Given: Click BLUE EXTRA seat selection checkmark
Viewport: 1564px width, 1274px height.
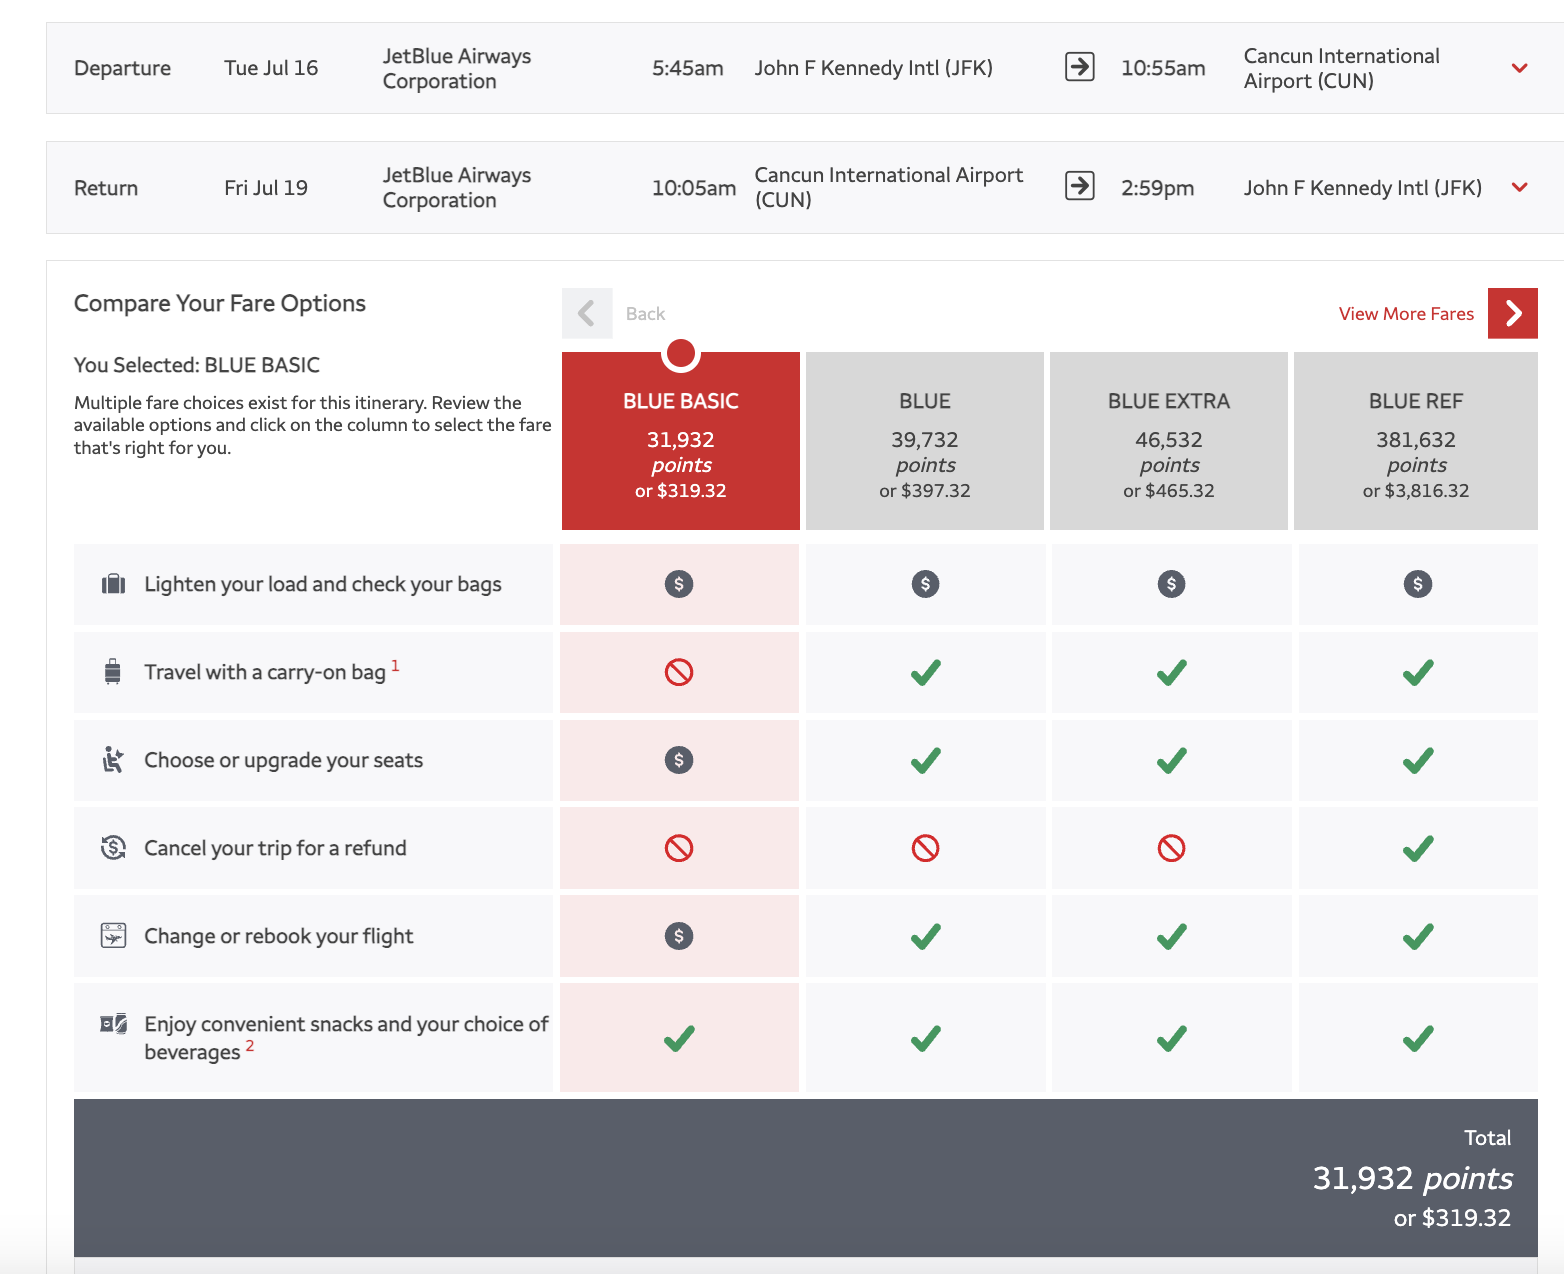Looking at the screenshot, I should coord(1171,760).
